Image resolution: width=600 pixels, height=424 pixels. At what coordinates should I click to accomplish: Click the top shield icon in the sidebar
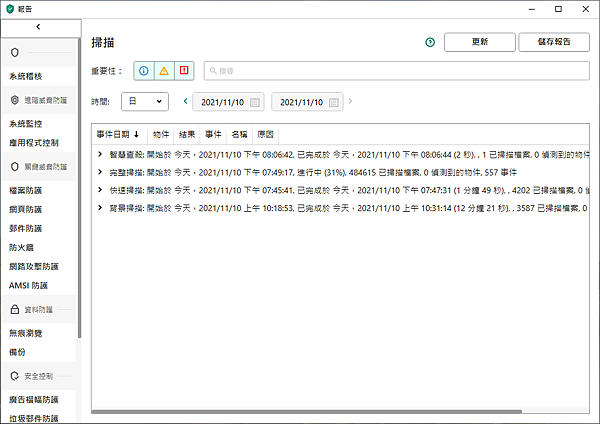coord(15,52)
